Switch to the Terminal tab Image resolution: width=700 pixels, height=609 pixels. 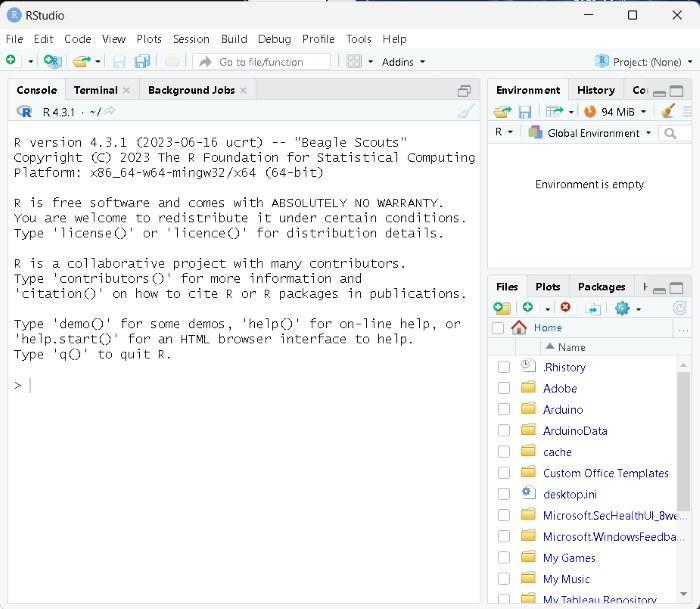96,90
